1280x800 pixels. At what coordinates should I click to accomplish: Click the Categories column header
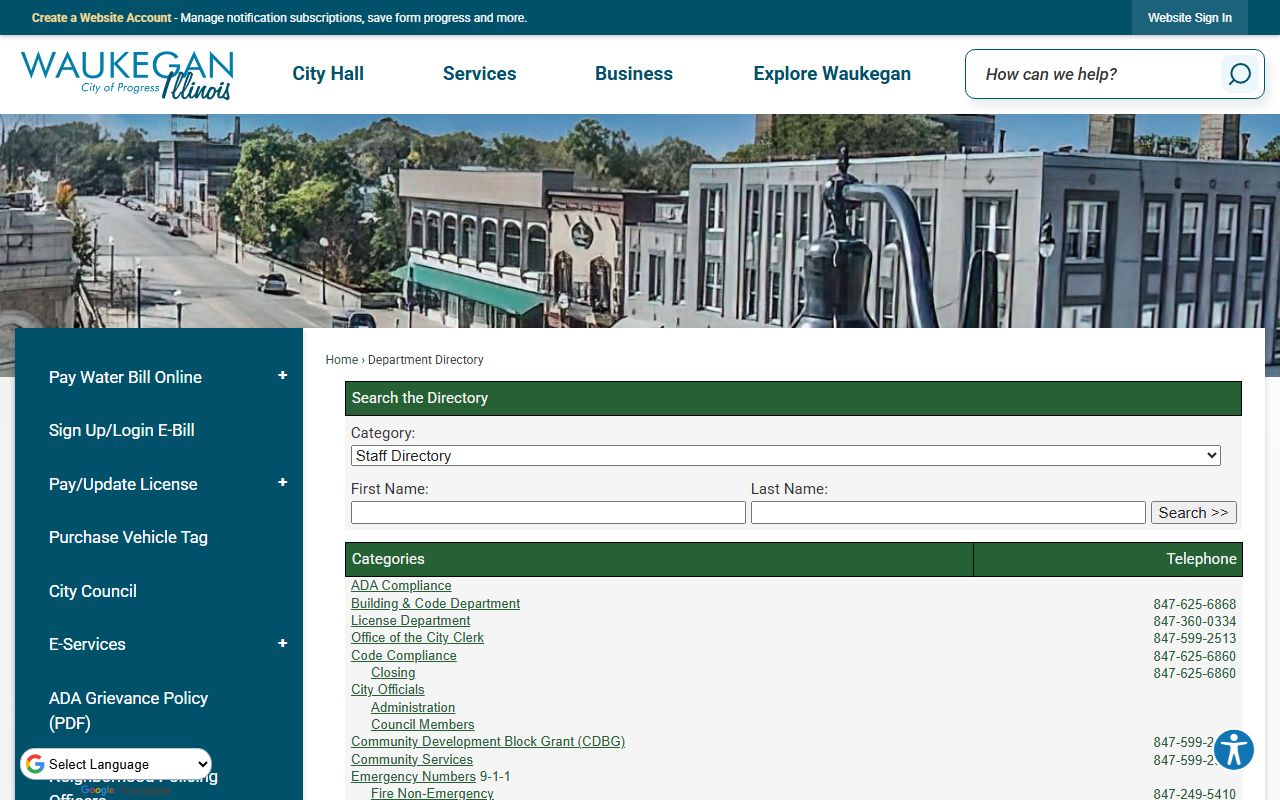click(x=659, y=559)
